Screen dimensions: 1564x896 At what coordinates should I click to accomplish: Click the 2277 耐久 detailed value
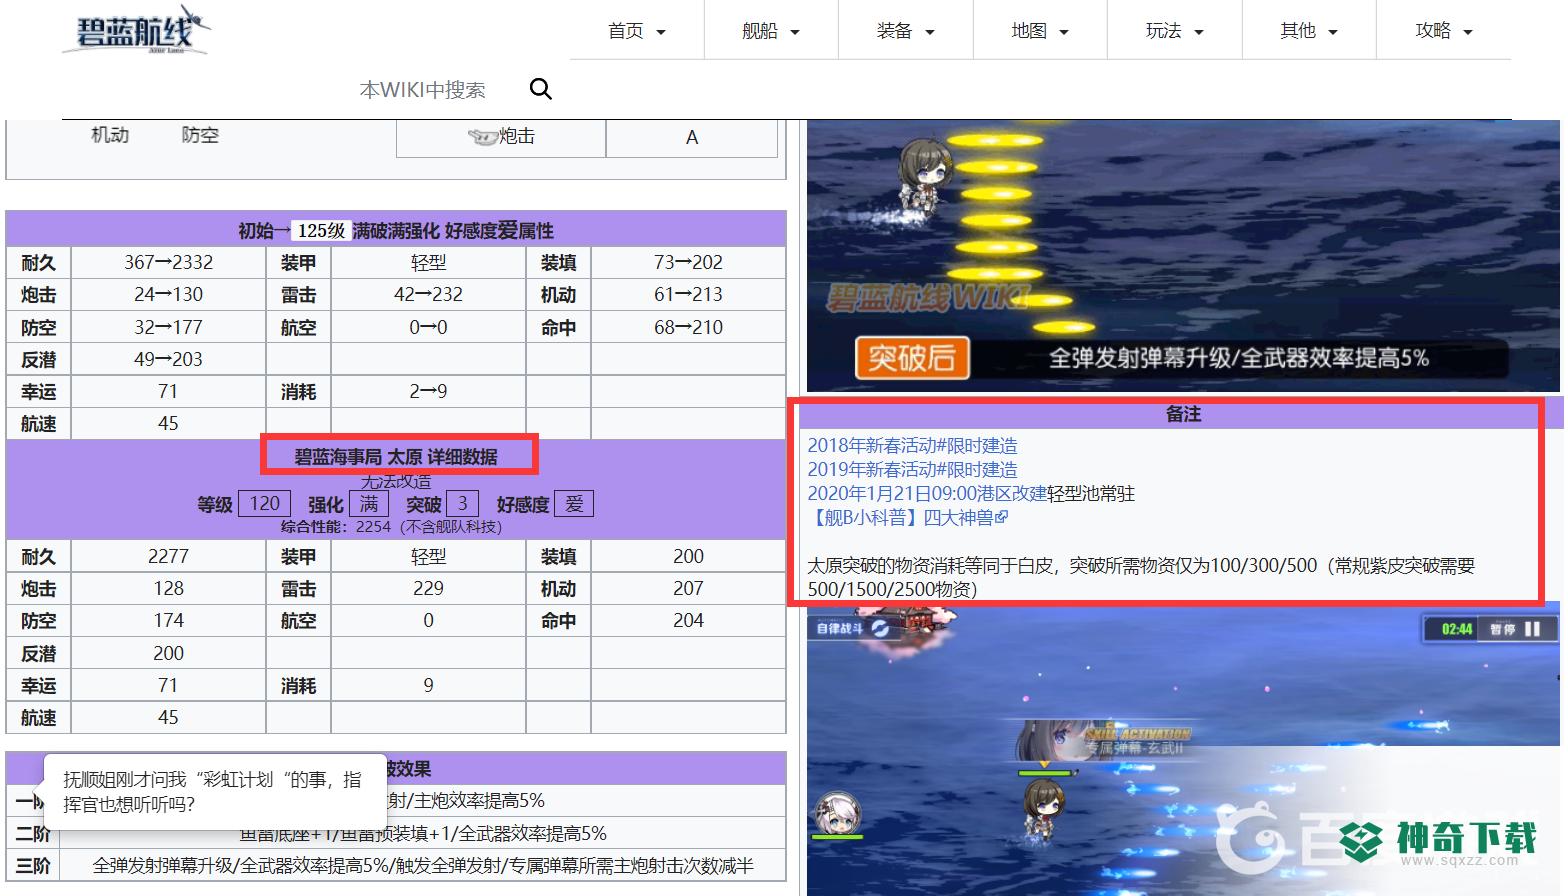(x=168, y=556)
